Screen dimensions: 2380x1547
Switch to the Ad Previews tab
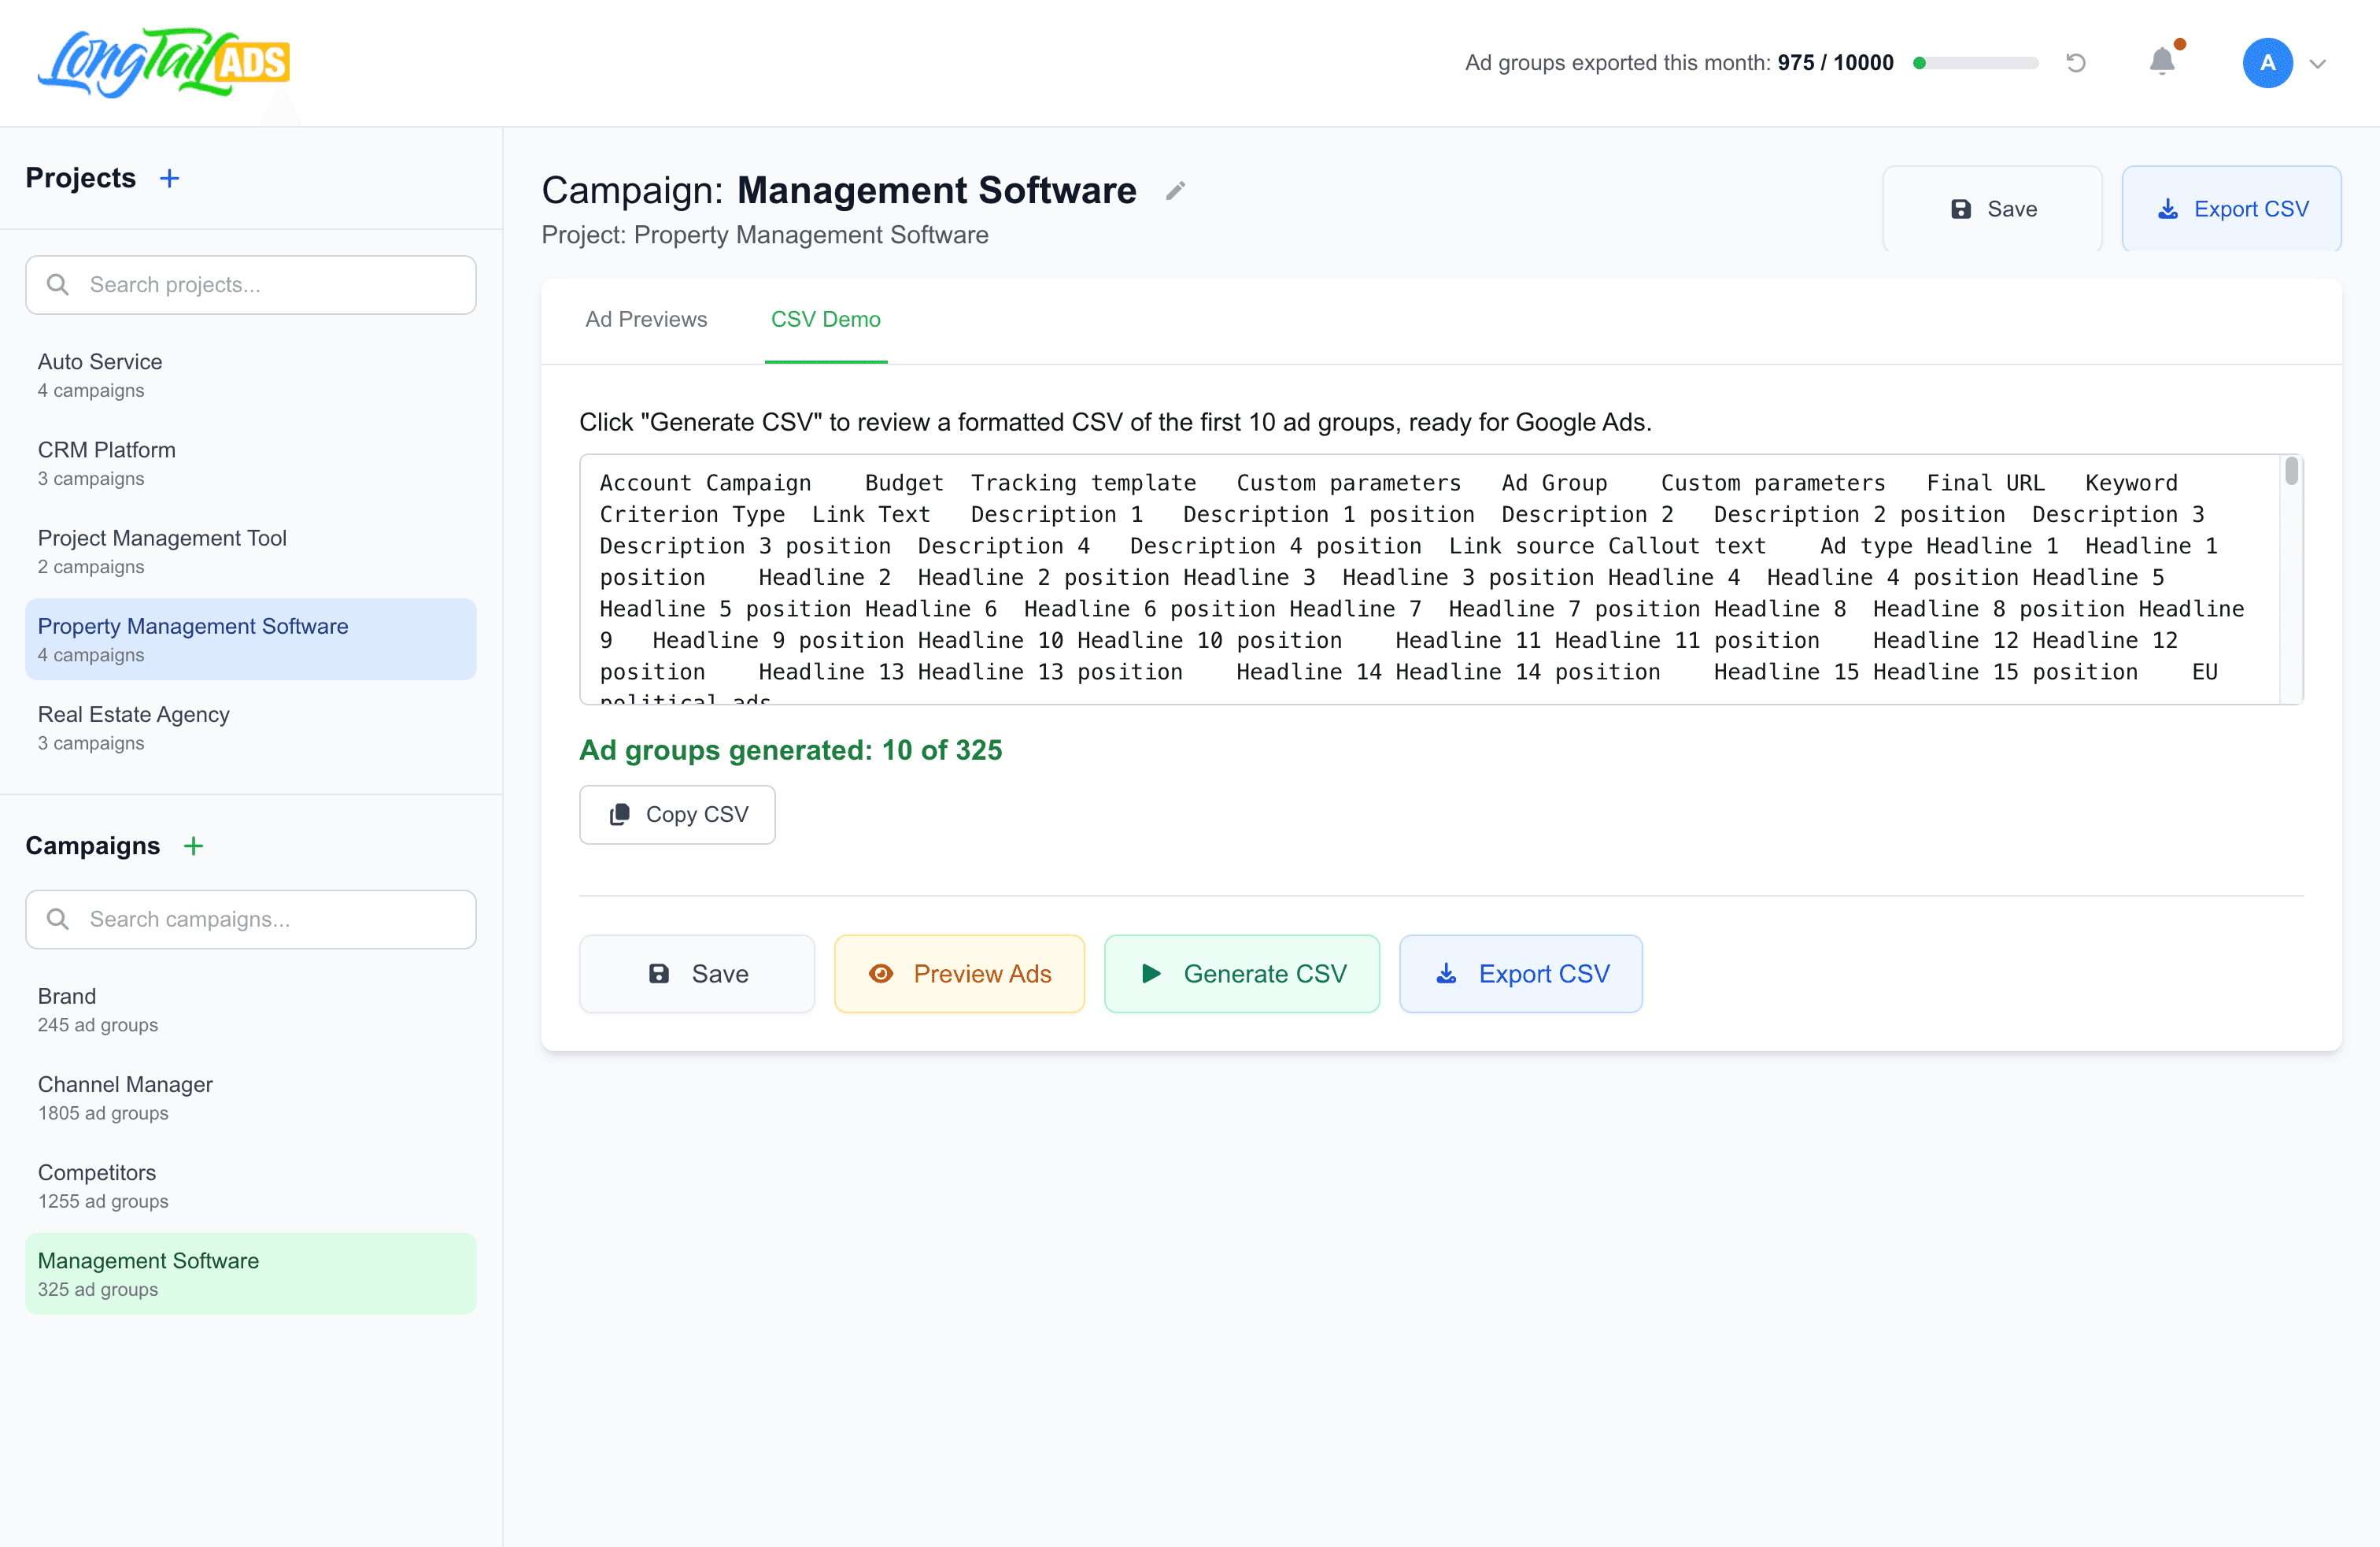click(x=646, y=319)
